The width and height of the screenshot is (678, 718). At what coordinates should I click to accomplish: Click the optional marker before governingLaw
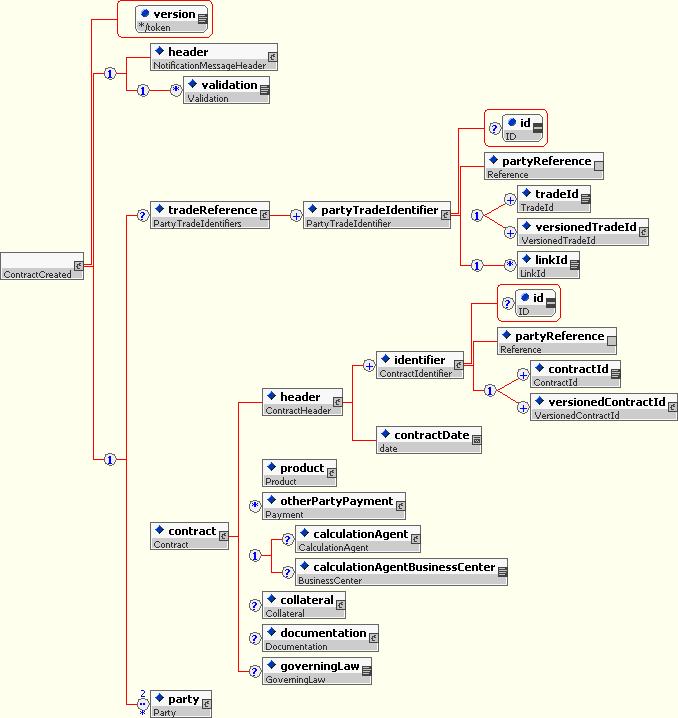(255, 671)
